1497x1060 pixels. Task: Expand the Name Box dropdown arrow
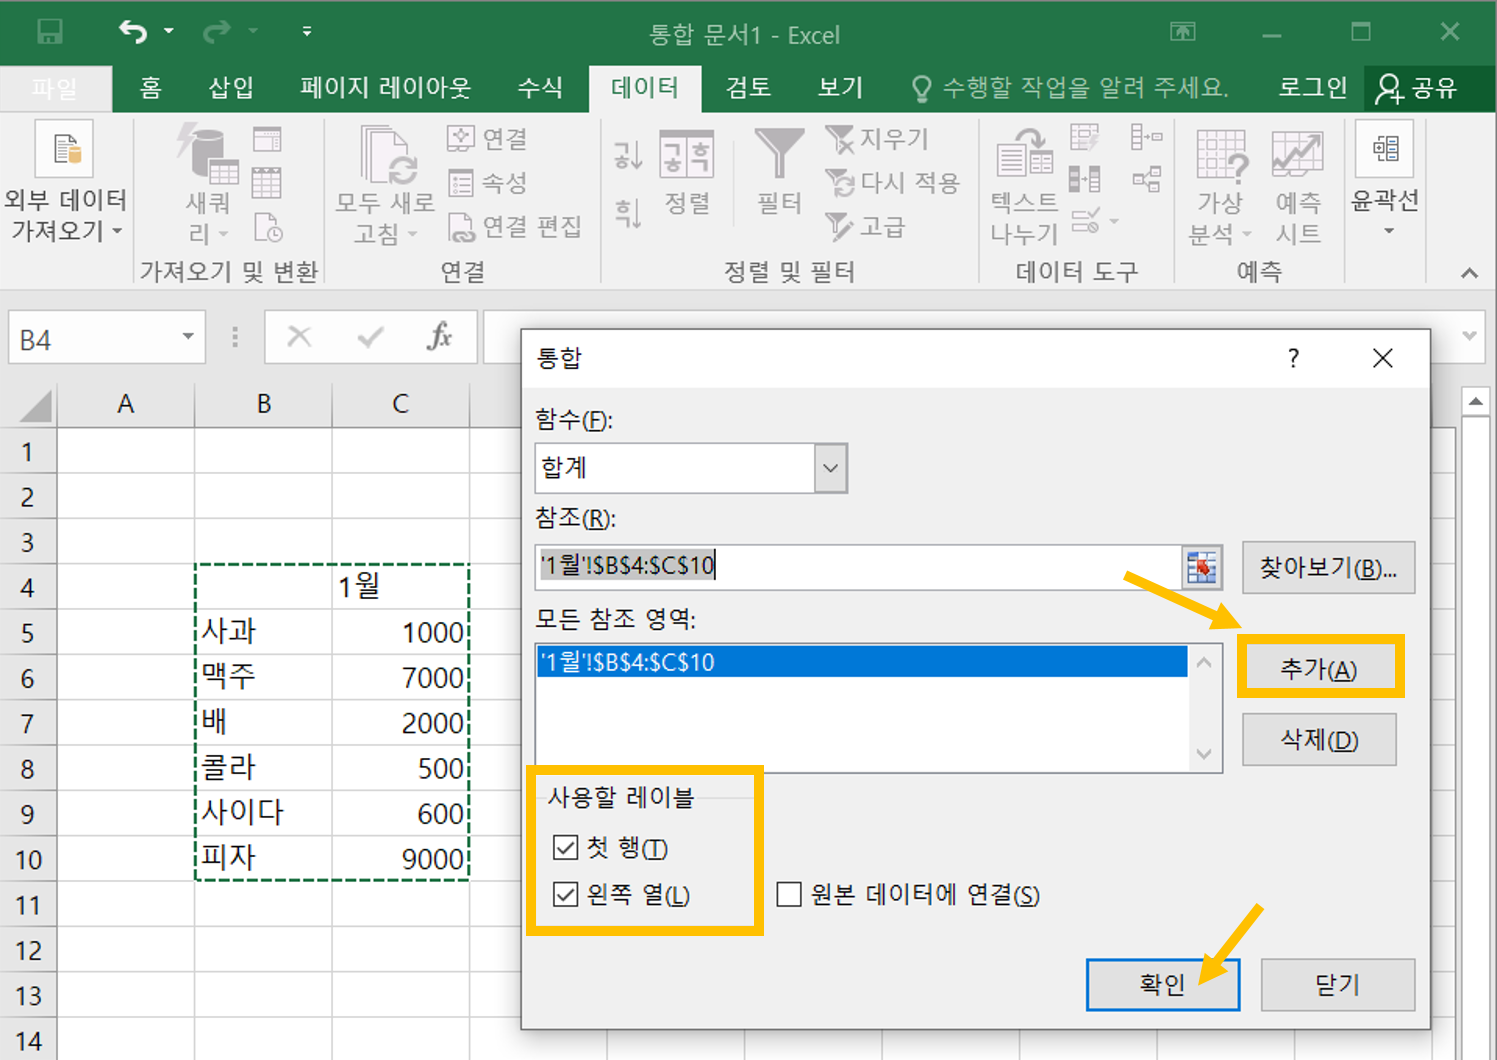(188, 338)
